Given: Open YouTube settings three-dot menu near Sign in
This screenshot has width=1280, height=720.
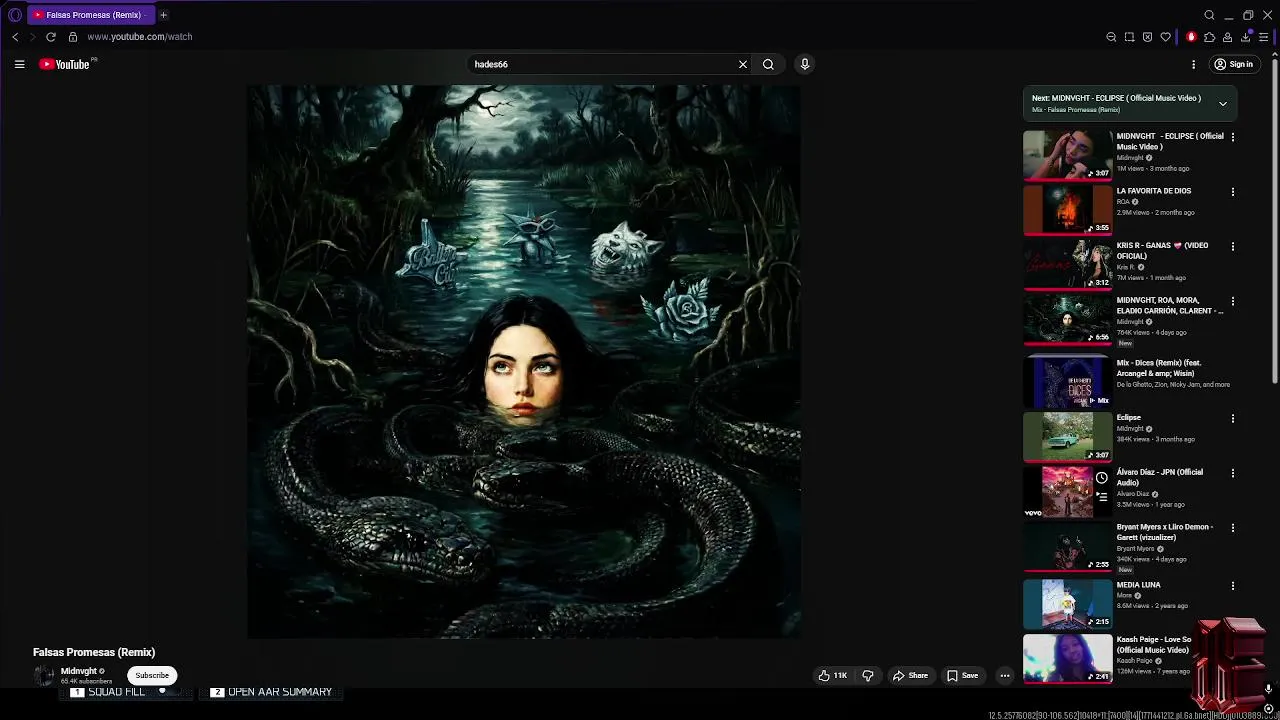Looking at the screenshot, I should (x=1193, y=64).
